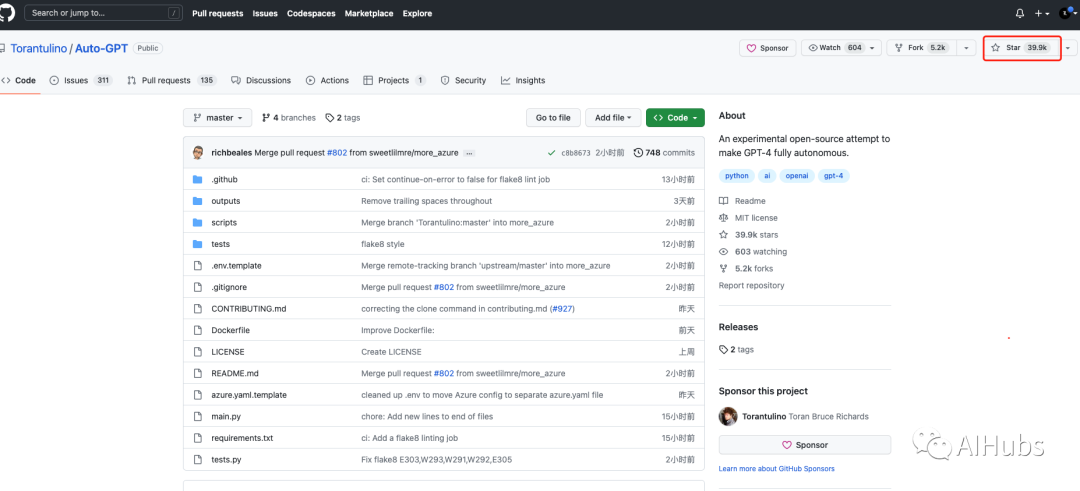Fork the repository

point(920,48)
